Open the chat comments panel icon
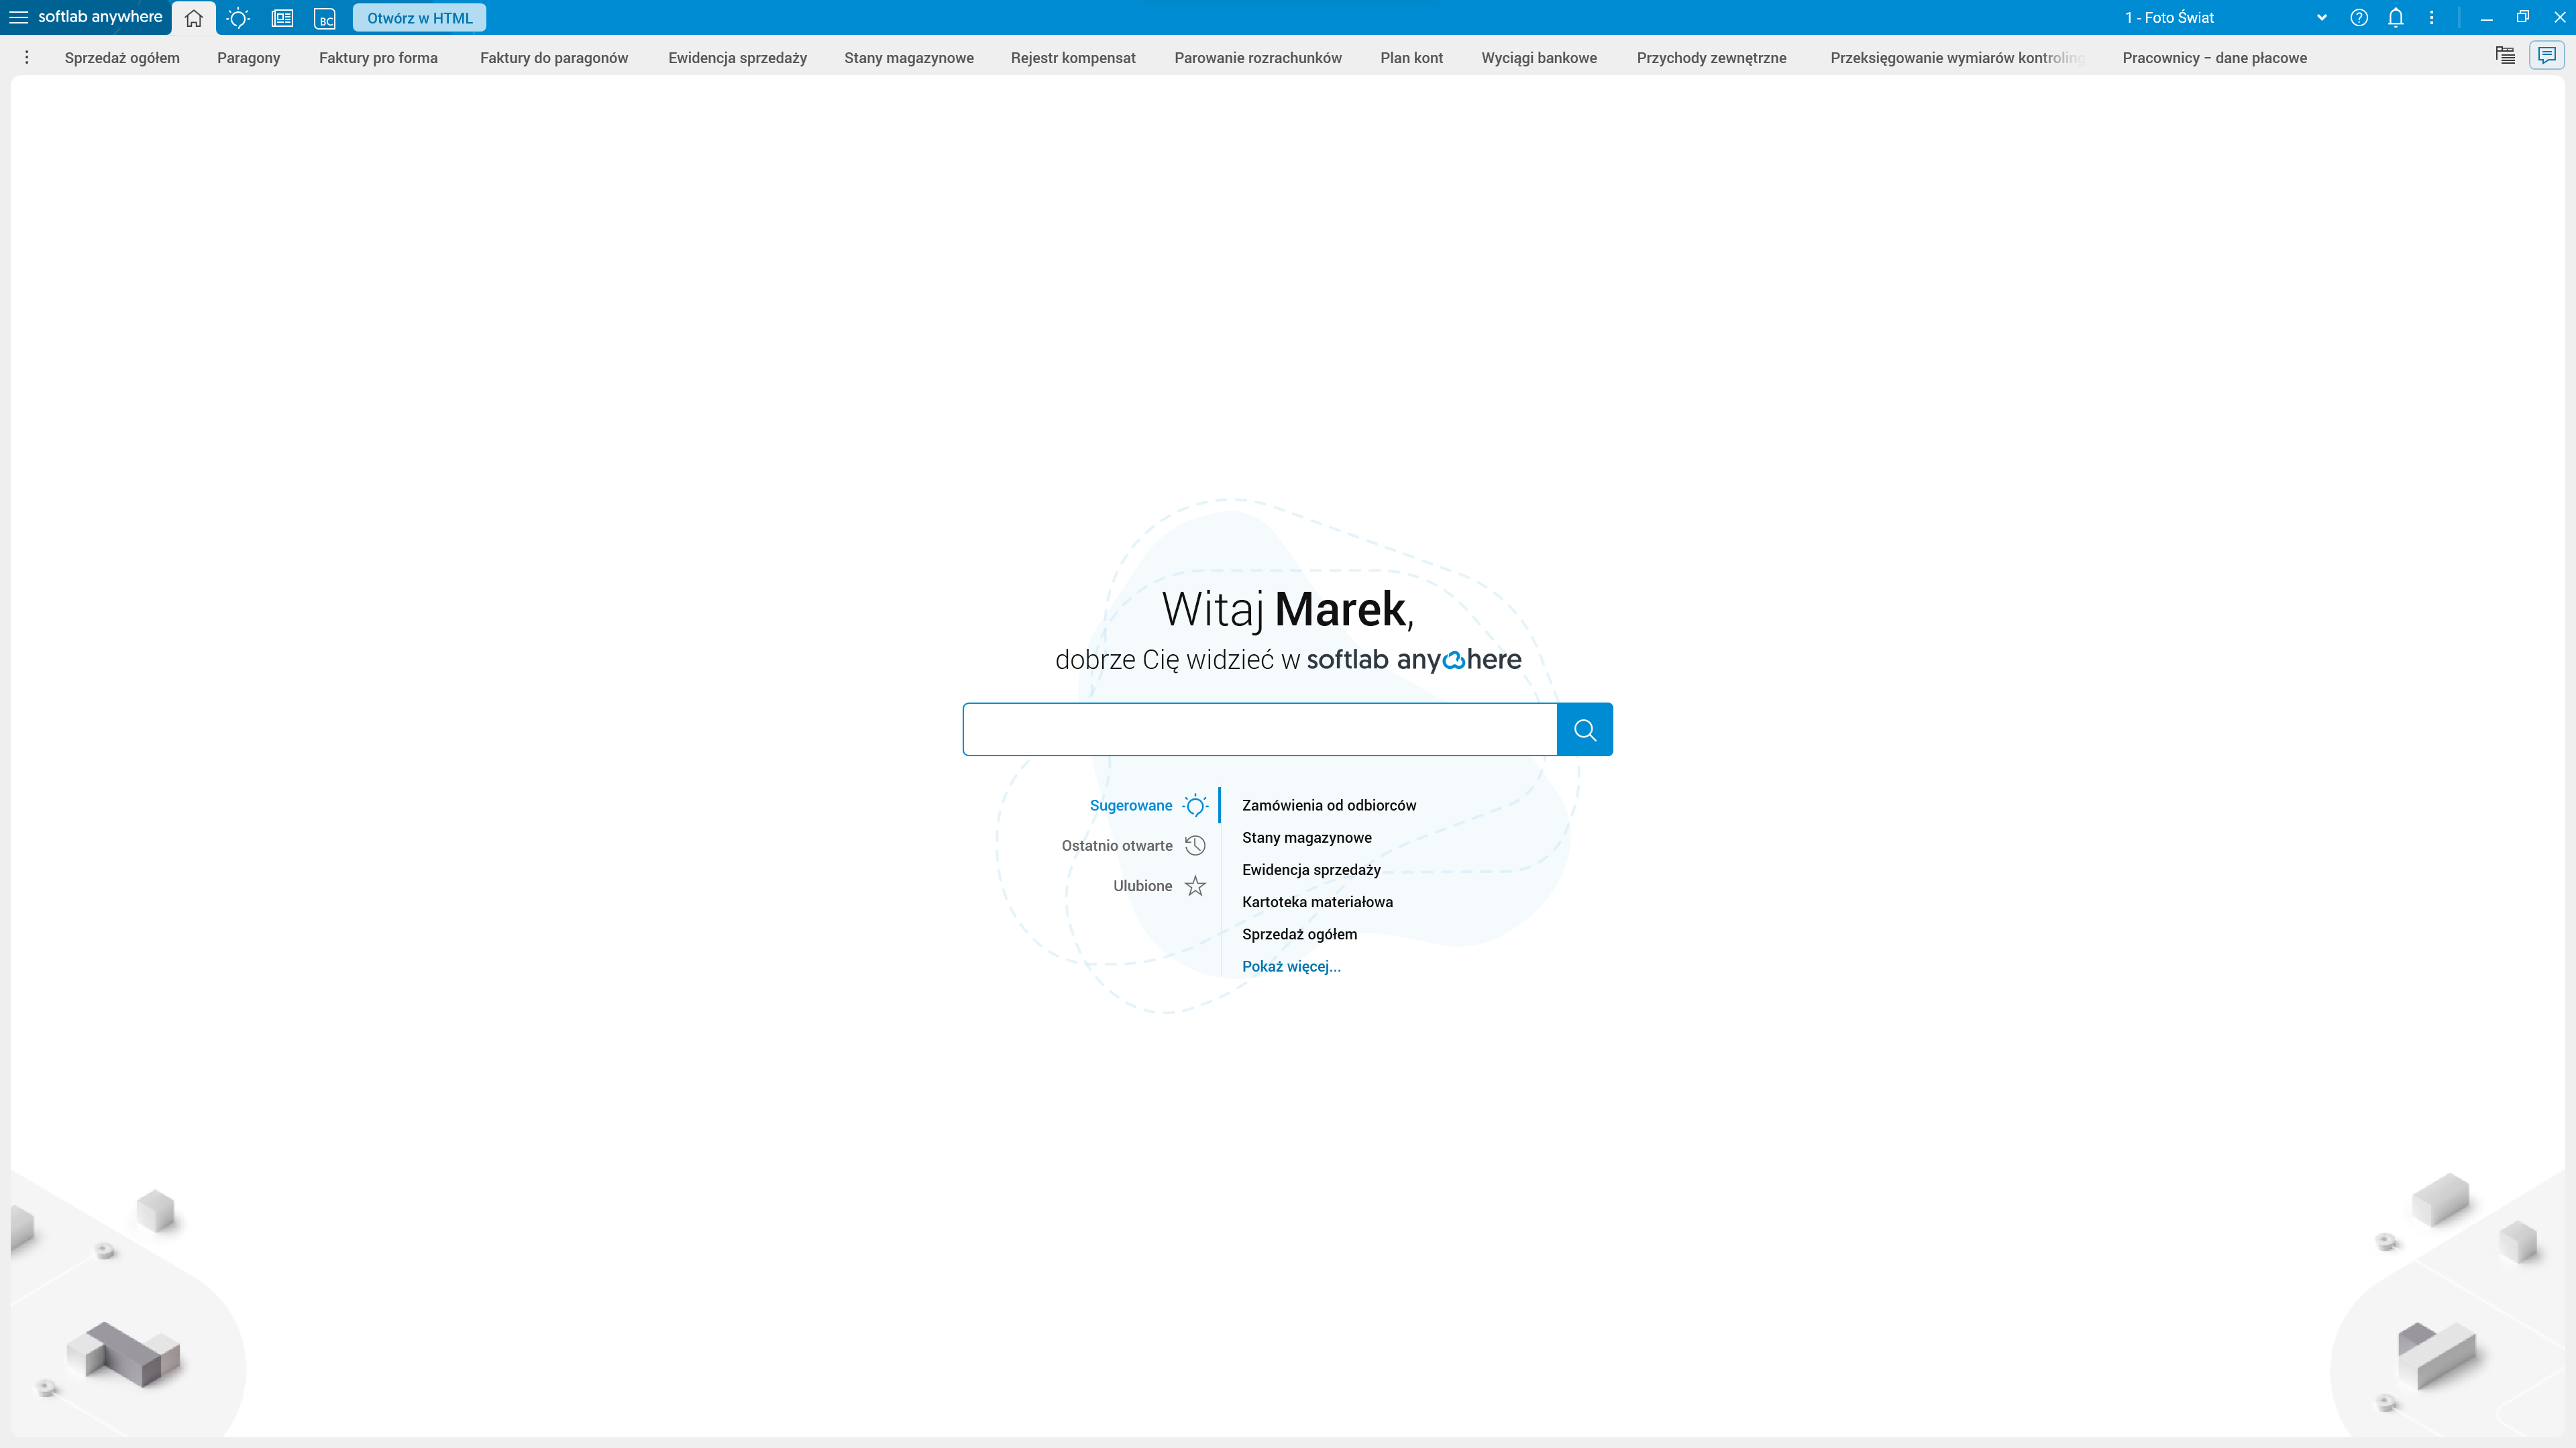The height and width of the screenshot is (1448, 2576). (2546, 56)
